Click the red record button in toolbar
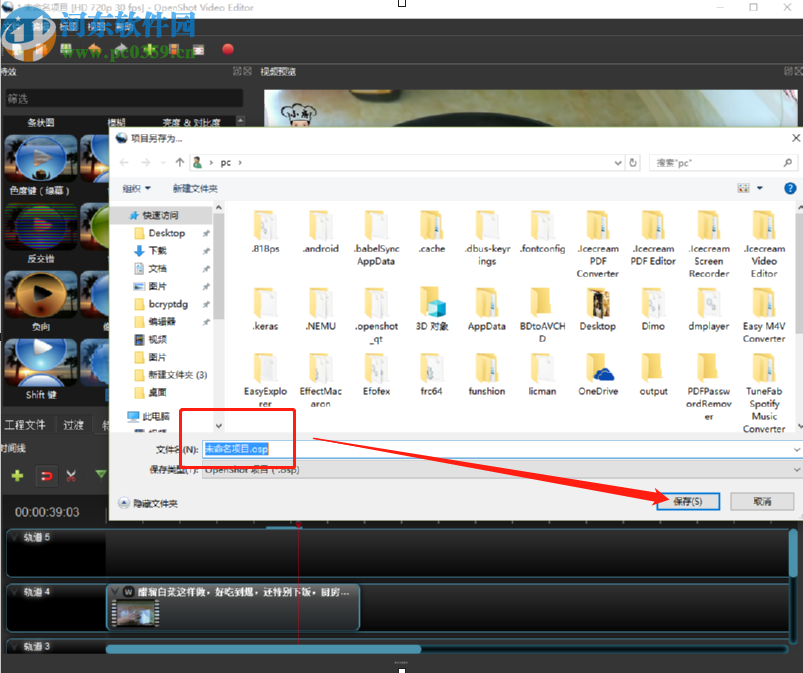This screenshot has width=803, height=673. tap(227, 49)
